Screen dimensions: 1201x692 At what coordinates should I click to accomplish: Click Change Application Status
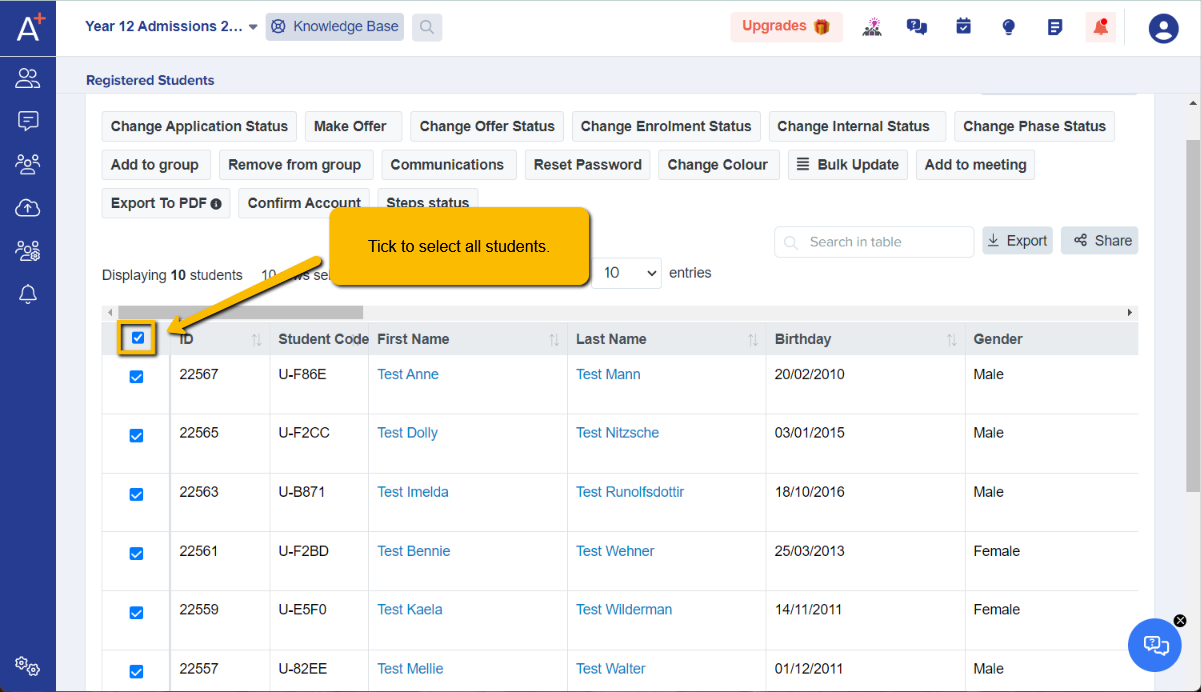click(x=199, y=126)
